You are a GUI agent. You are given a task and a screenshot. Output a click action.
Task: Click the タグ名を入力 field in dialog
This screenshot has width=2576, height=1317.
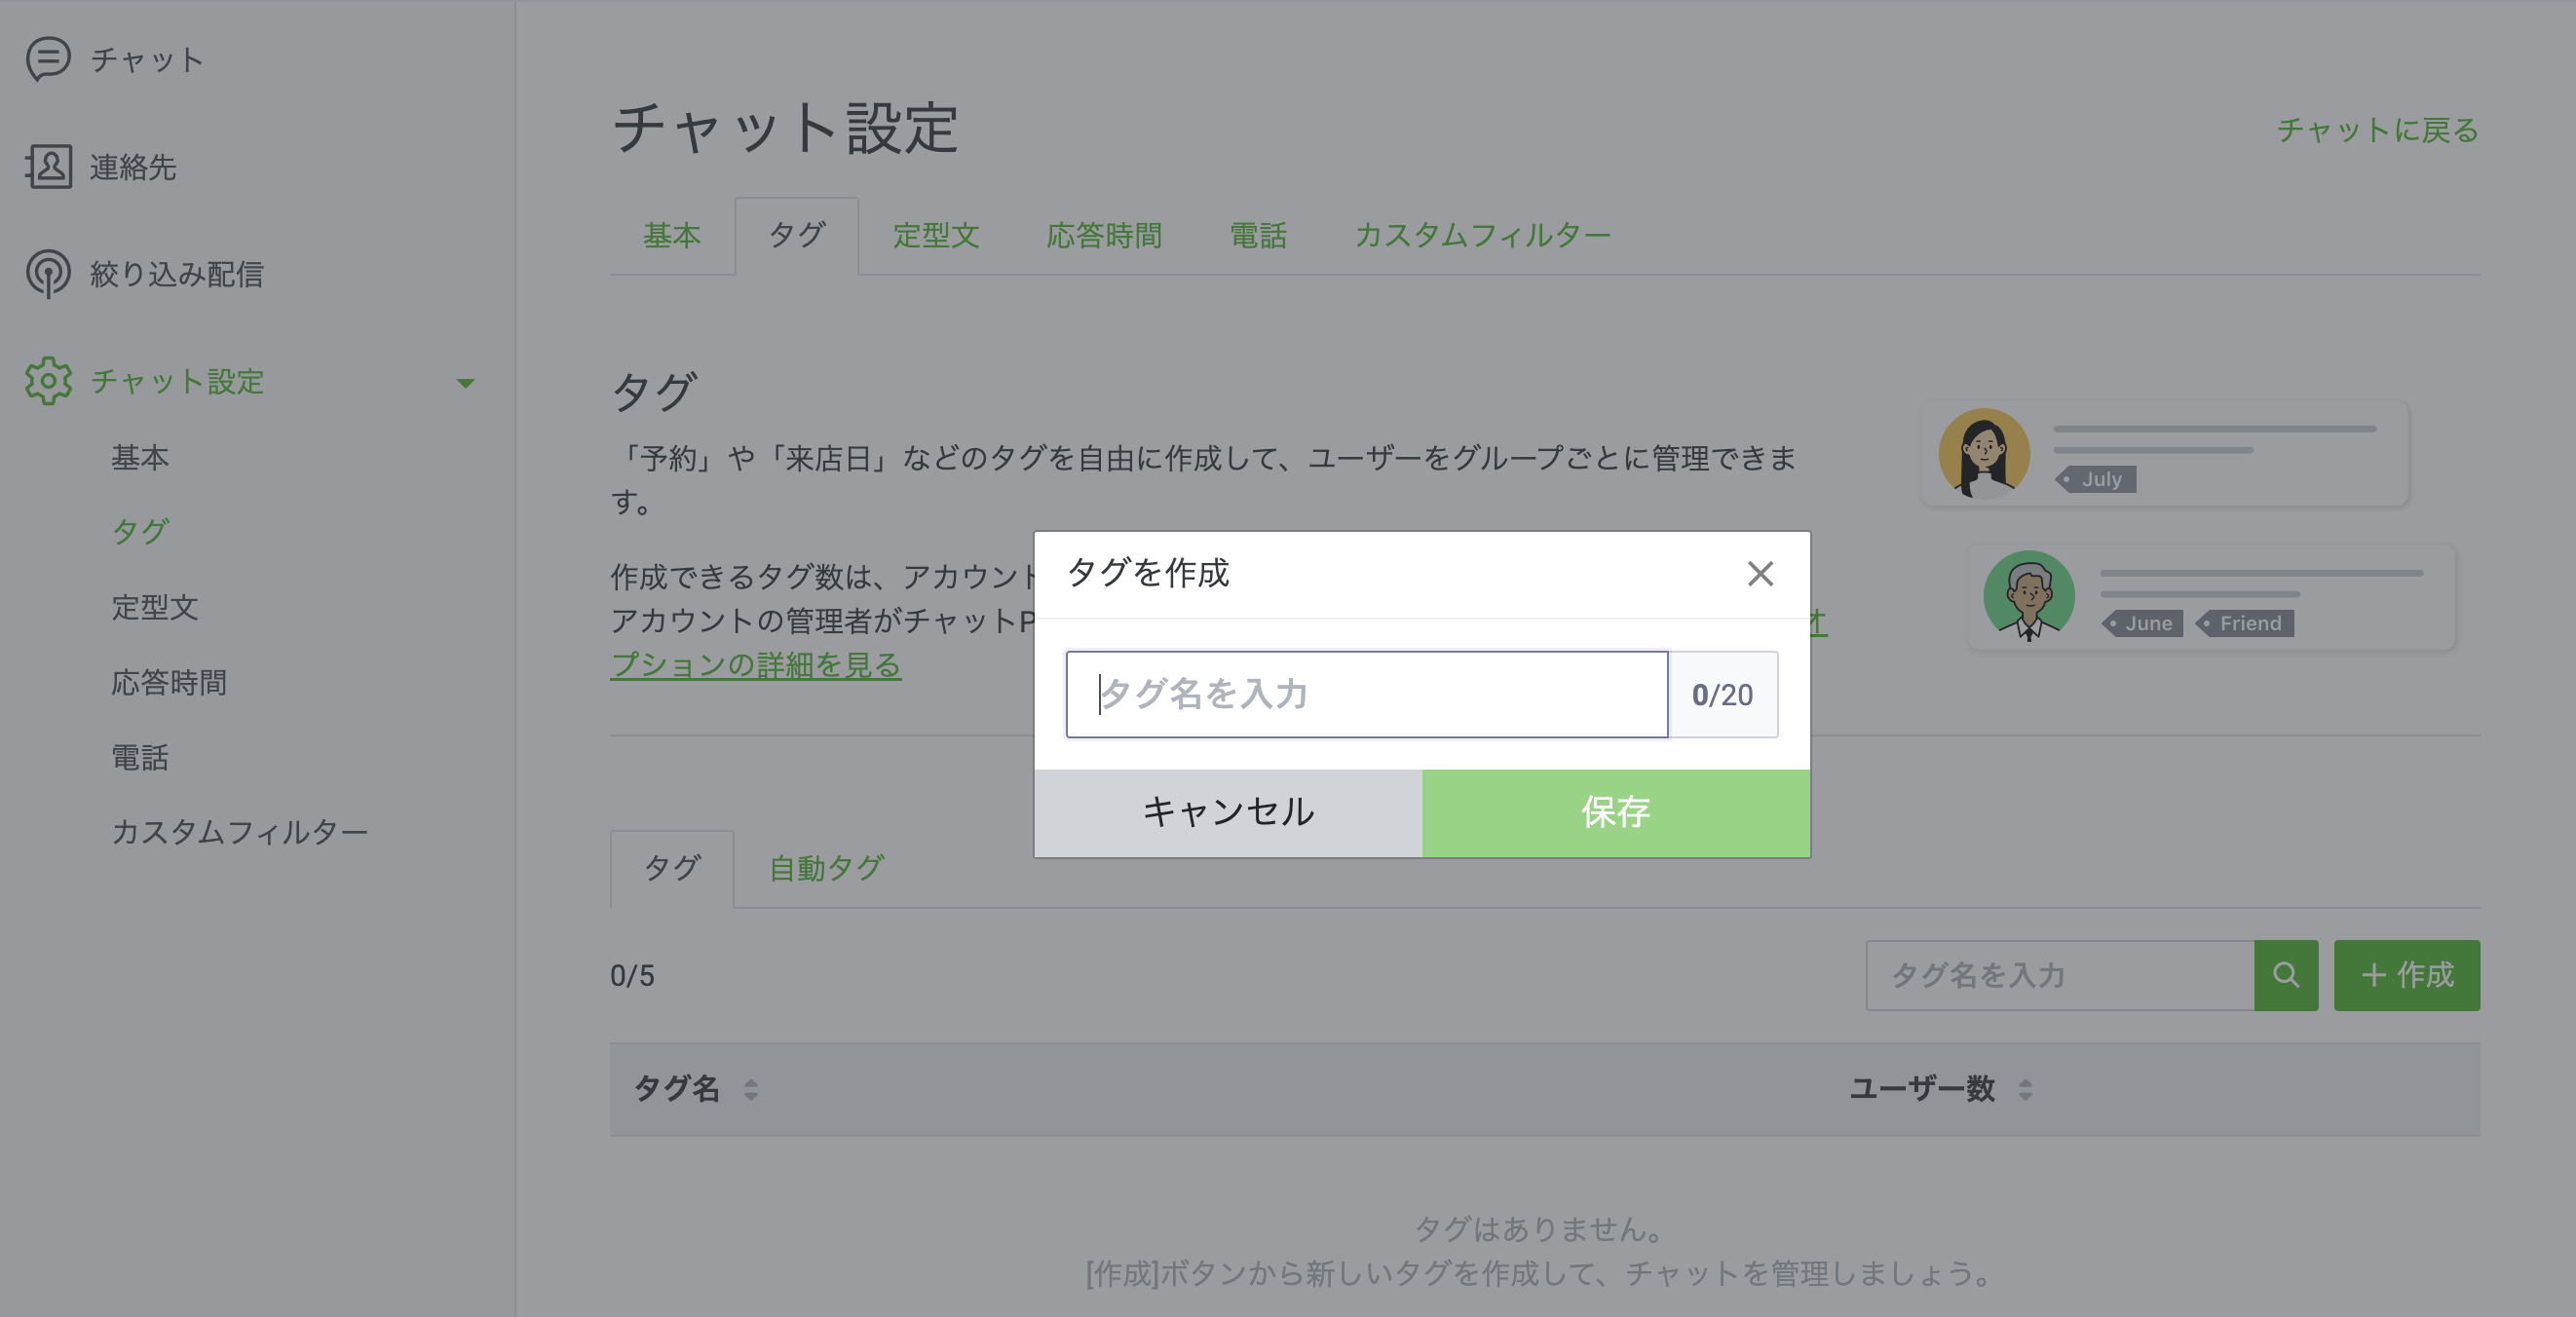pyautogui.click(x=1366, y=694)
